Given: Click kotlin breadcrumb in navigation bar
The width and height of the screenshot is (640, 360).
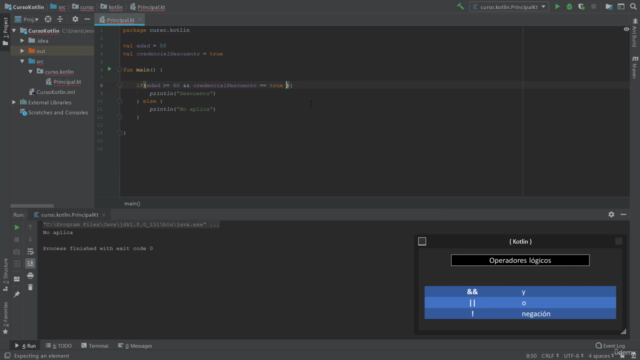Looking at the screenshot, I should click(x=111, y=7).
